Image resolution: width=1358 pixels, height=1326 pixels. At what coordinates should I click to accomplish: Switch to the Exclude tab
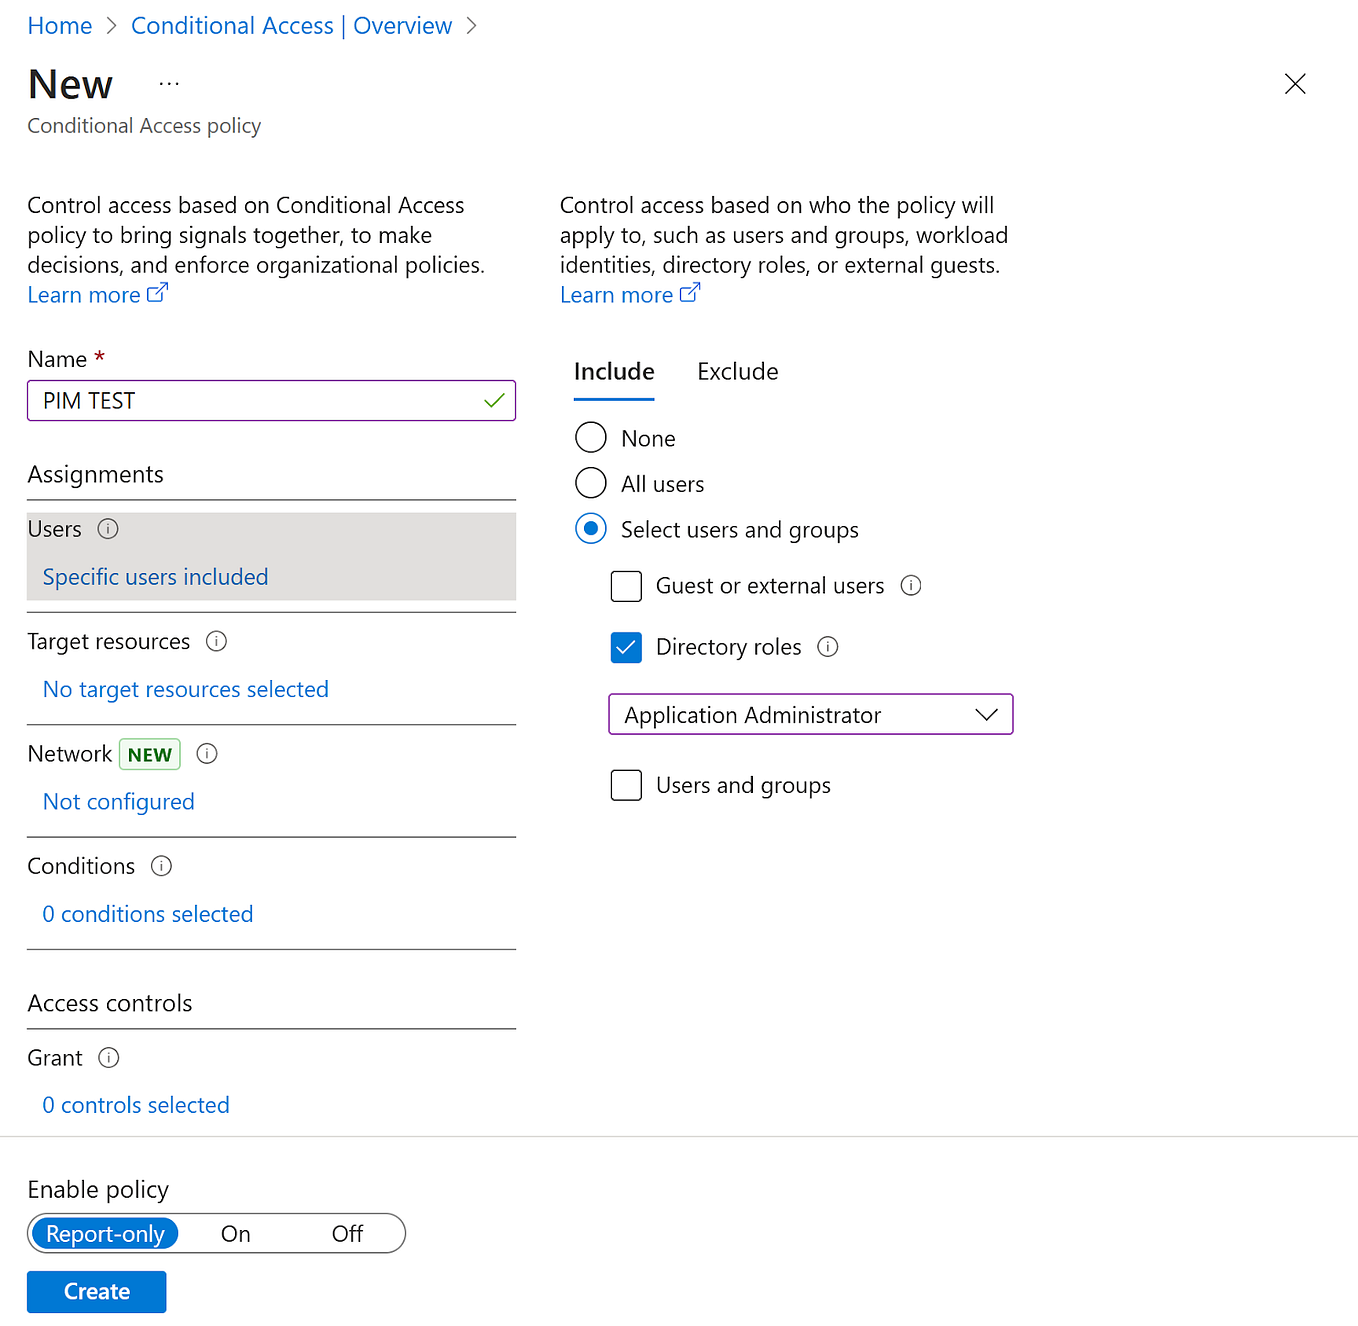pyautogui.click(x=737, y=372)
